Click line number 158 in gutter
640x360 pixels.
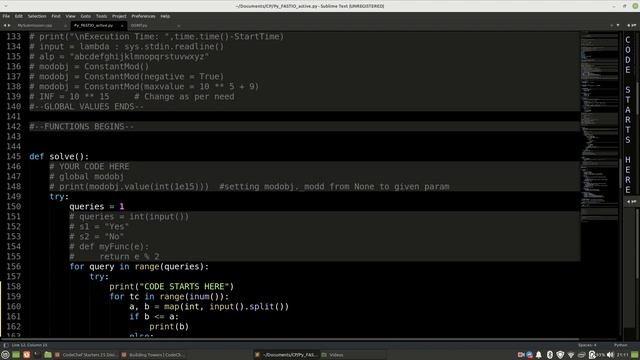click(x=13, y=287)
